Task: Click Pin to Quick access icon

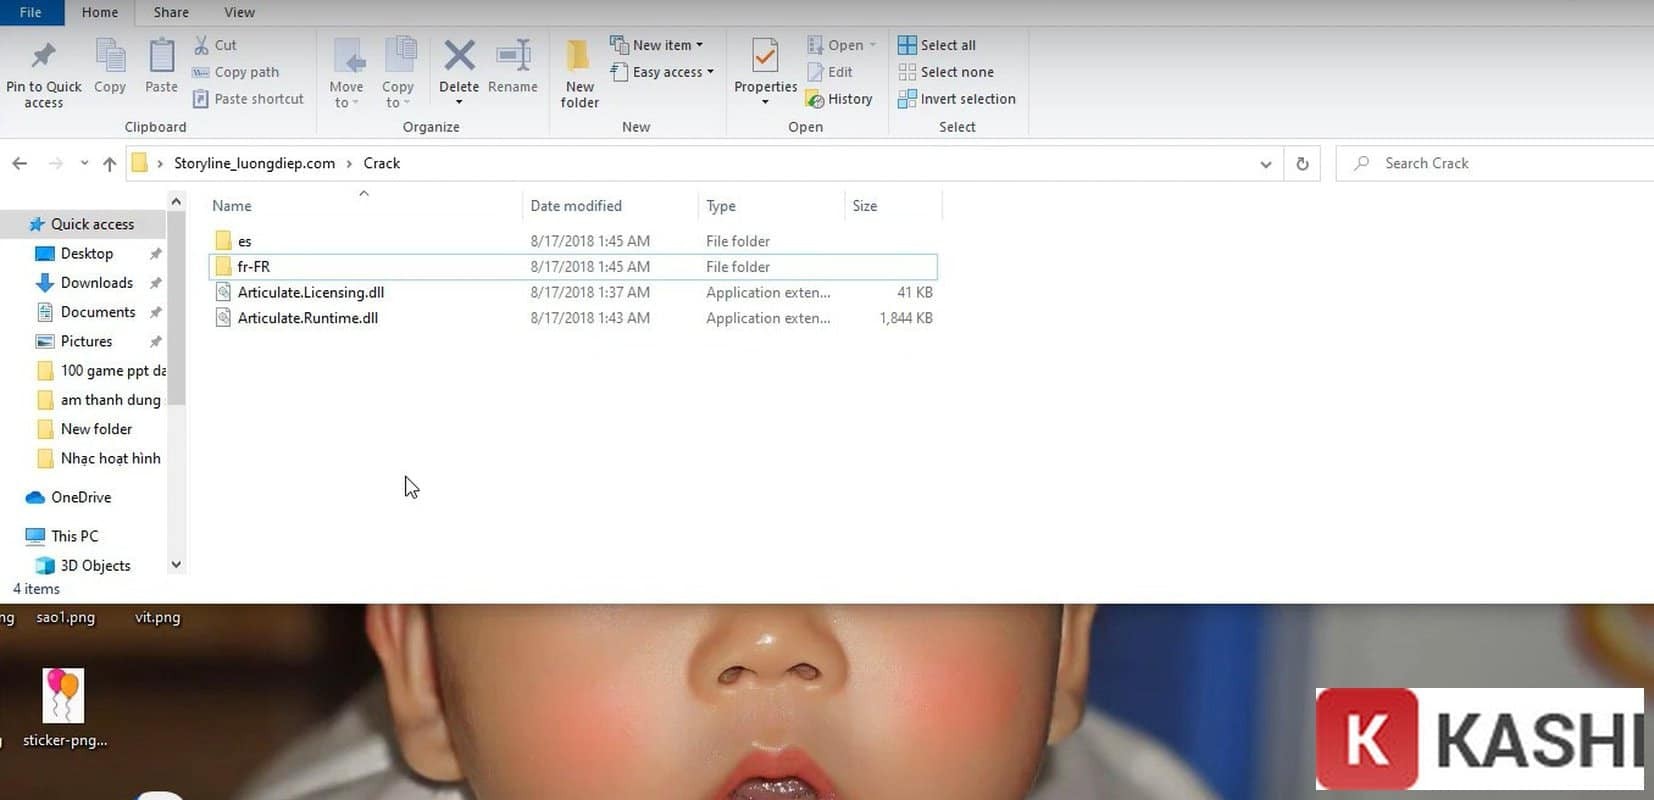Action: click(43, 56)
